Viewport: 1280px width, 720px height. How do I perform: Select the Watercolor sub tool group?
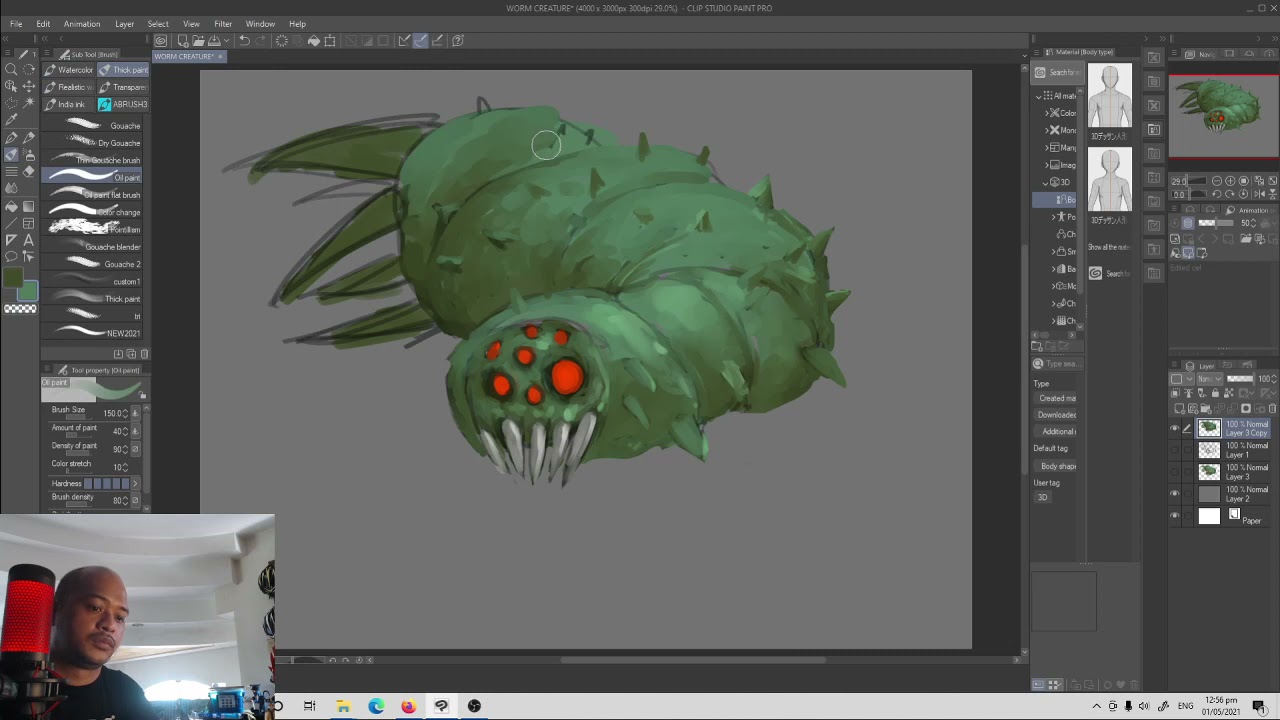(69, 70)
